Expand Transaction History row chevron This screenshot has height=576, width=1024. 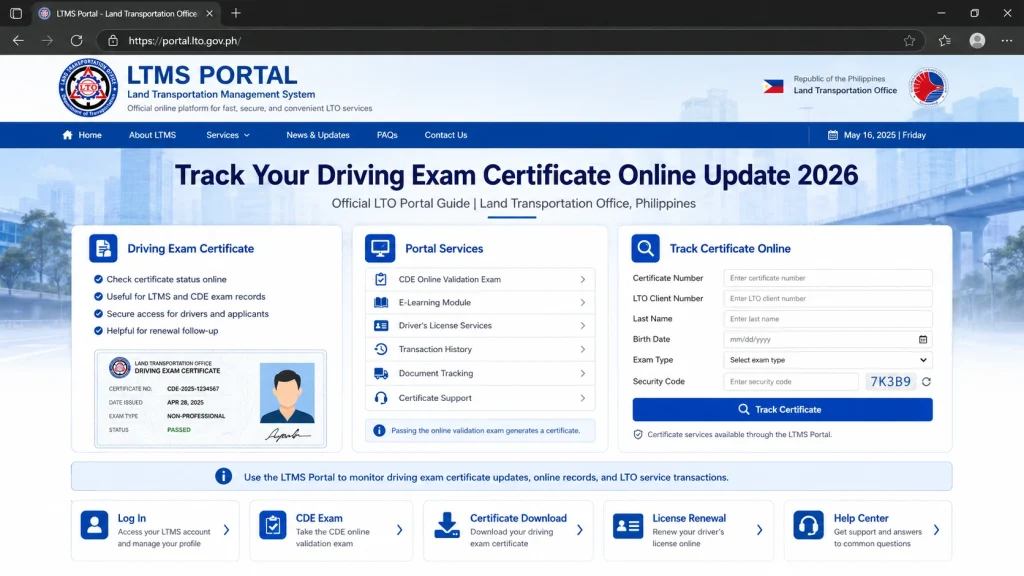point(583,349)
